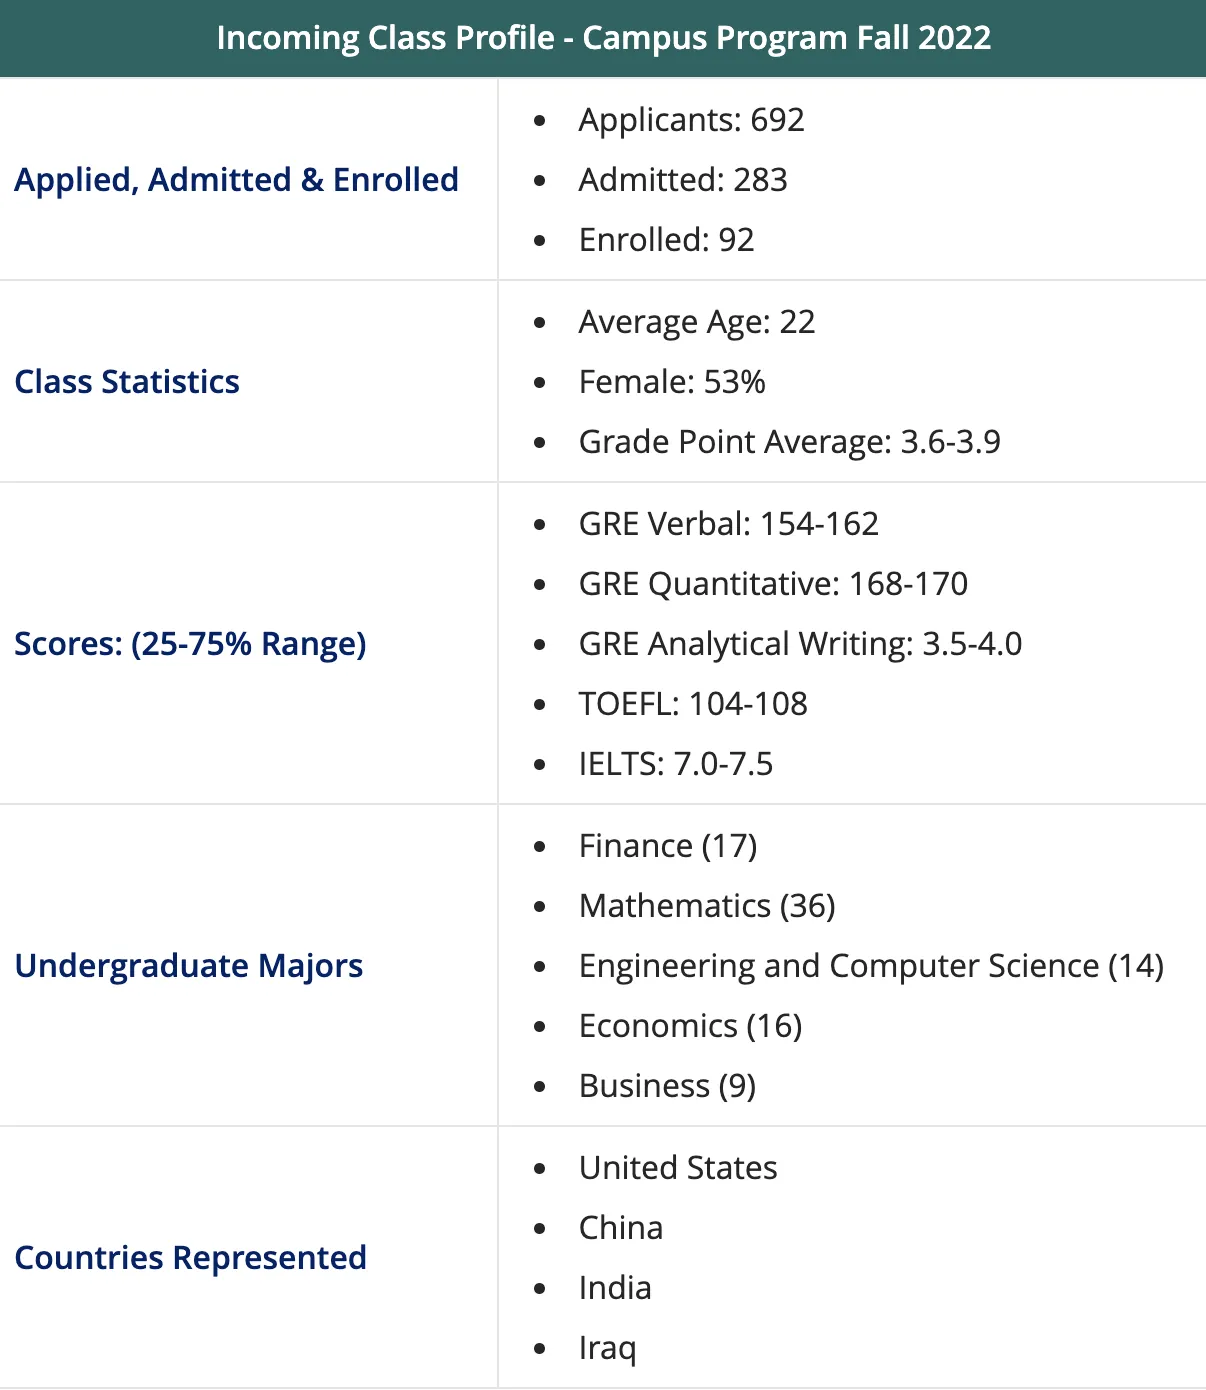Click GRE Analytical Writing: 3.5-4.0 text
Image resolution: width=1206 pixels, height=1390 pixels.
pos(800,644)
